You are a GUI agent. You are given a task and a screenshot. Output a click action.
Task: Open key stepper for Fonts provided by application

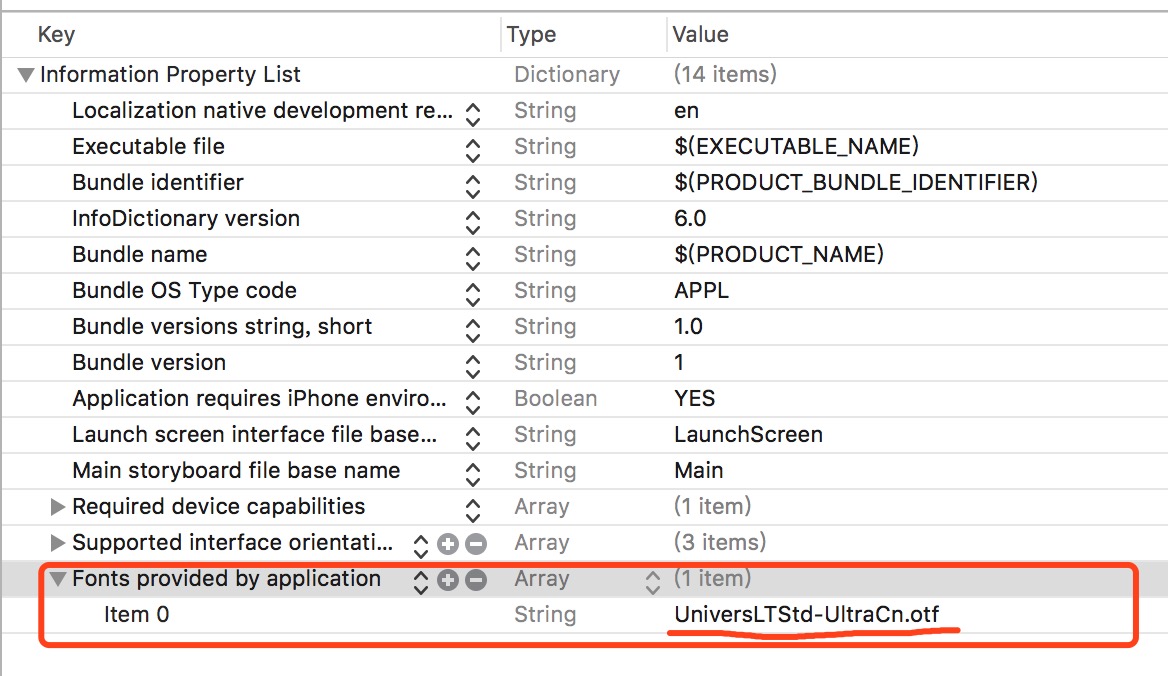click(421, 582)
